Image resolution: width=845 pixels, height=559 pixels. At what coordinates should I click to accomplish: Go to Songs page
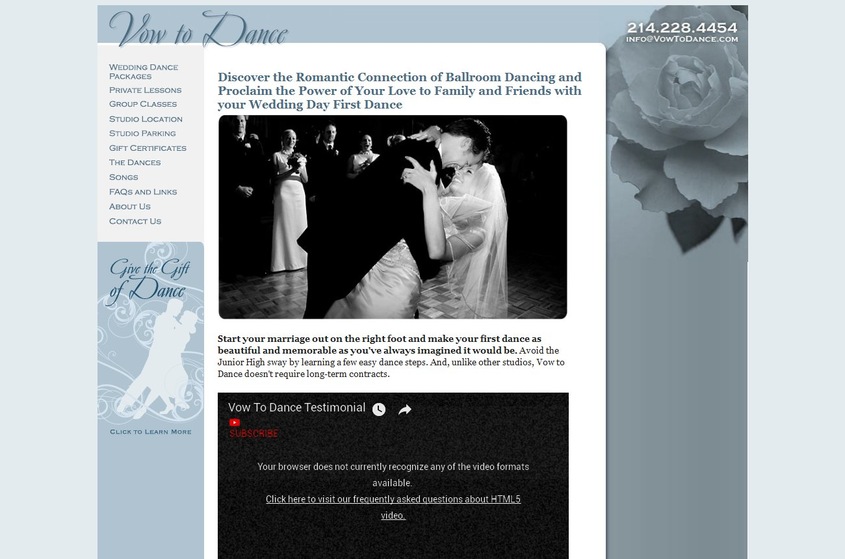123,177
